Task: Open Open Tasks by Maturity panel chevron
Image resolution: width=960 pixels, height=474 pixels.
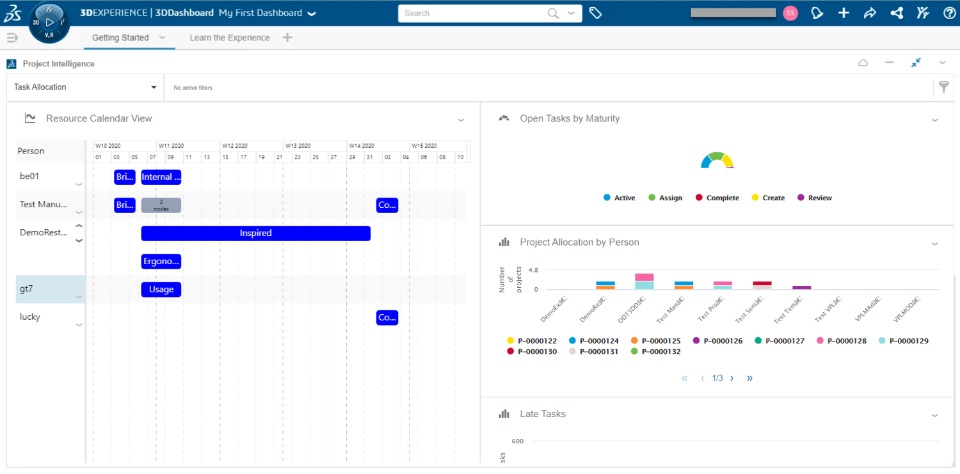Action: (x=935, y=120)
